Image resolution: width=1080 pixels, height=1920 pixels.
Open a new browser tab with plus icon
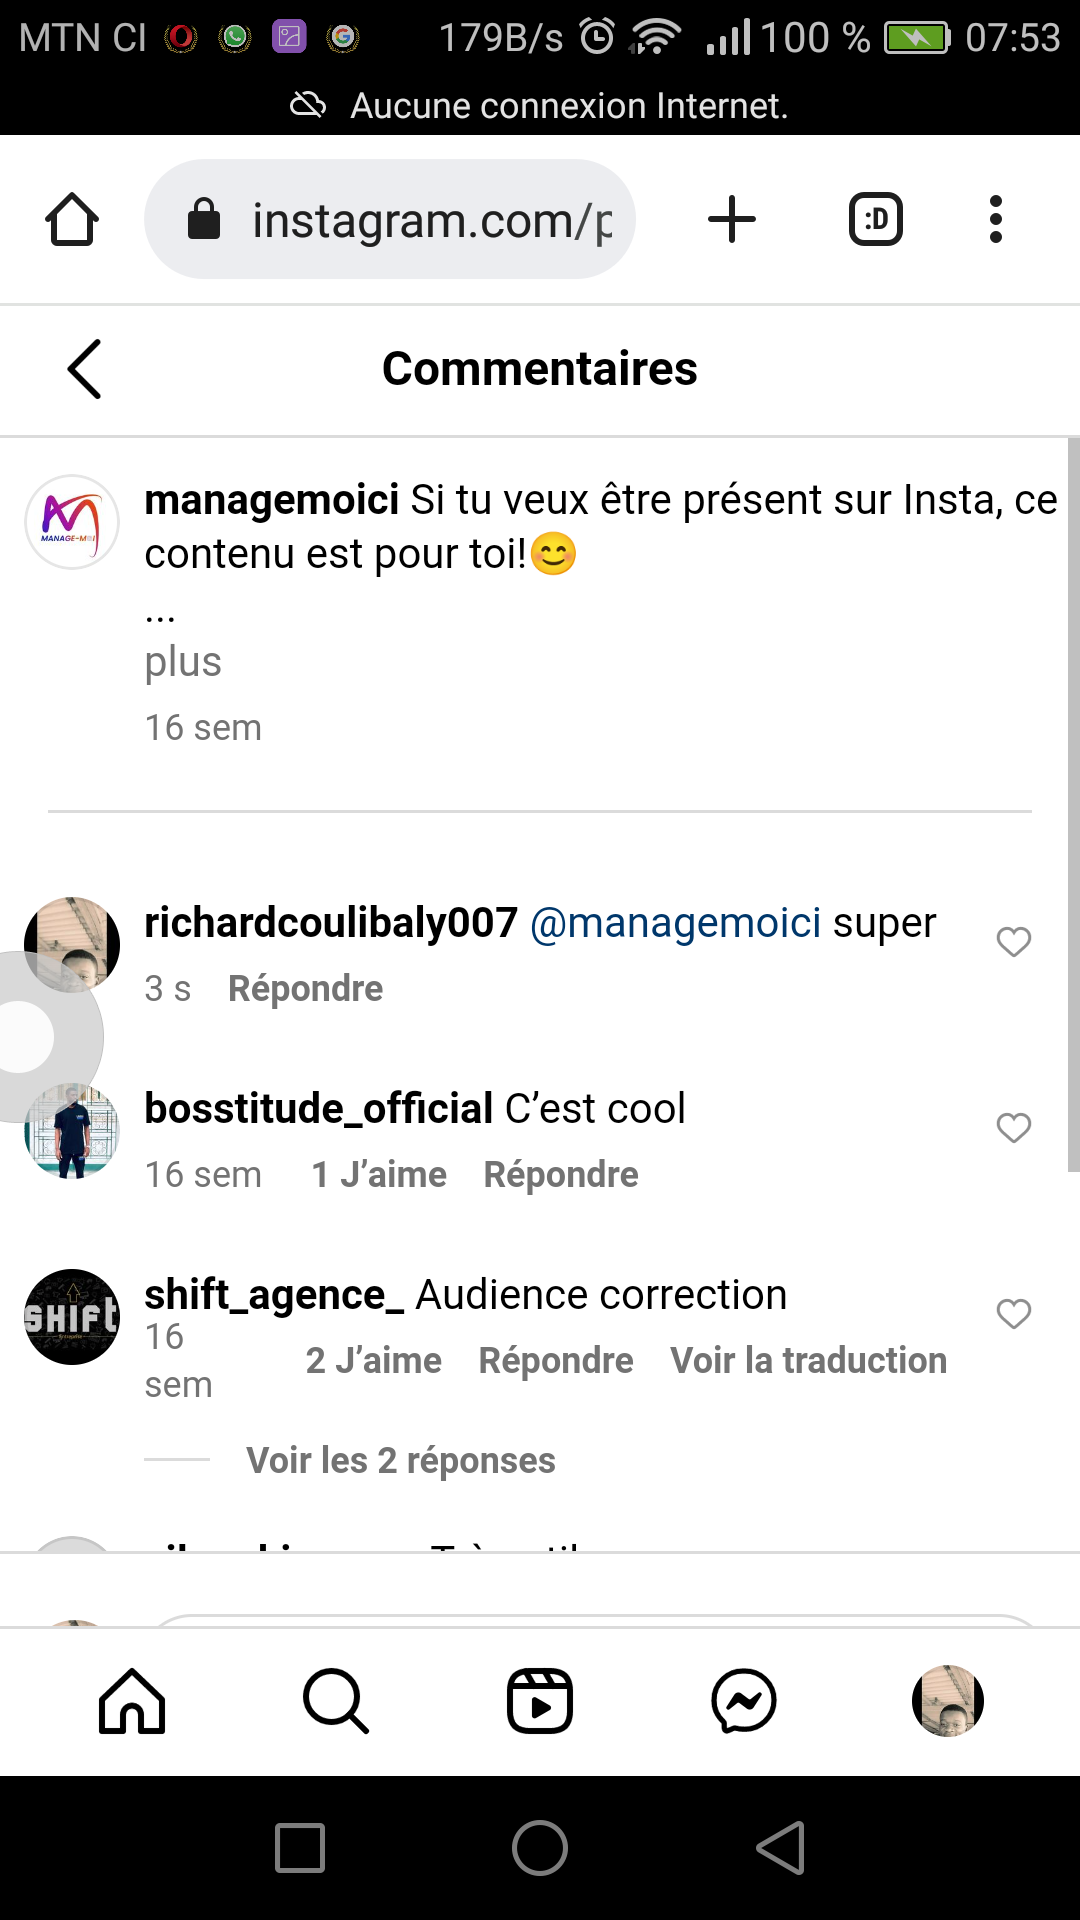coord(732,219)
